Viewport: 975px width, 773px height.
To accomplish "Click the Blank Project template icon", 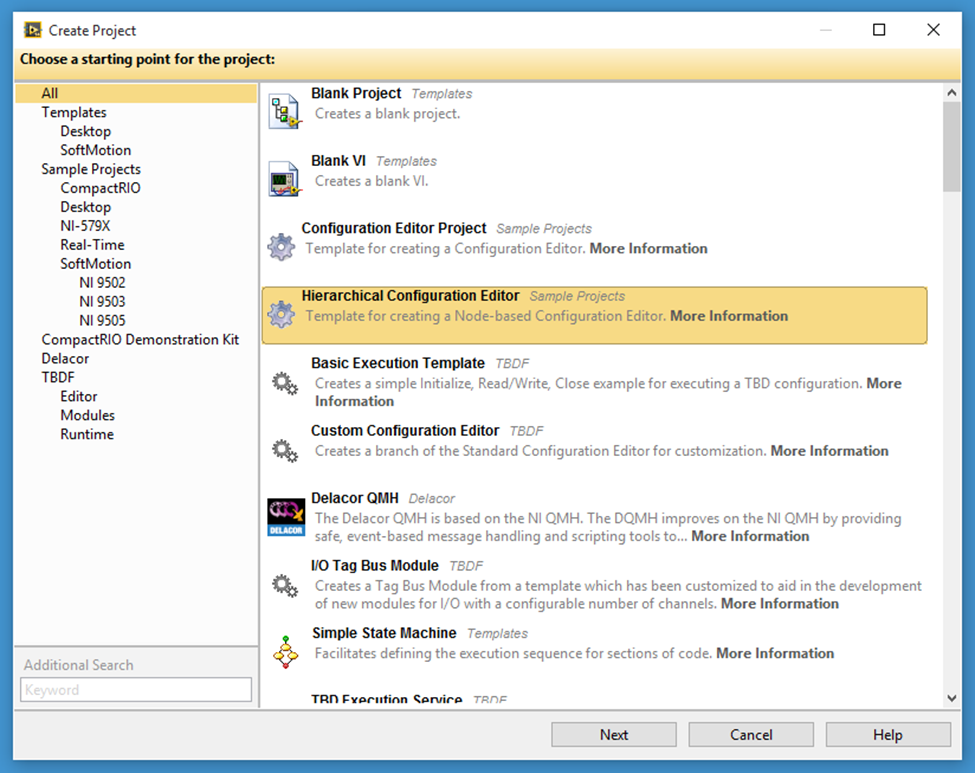I will tap(285, 111).
